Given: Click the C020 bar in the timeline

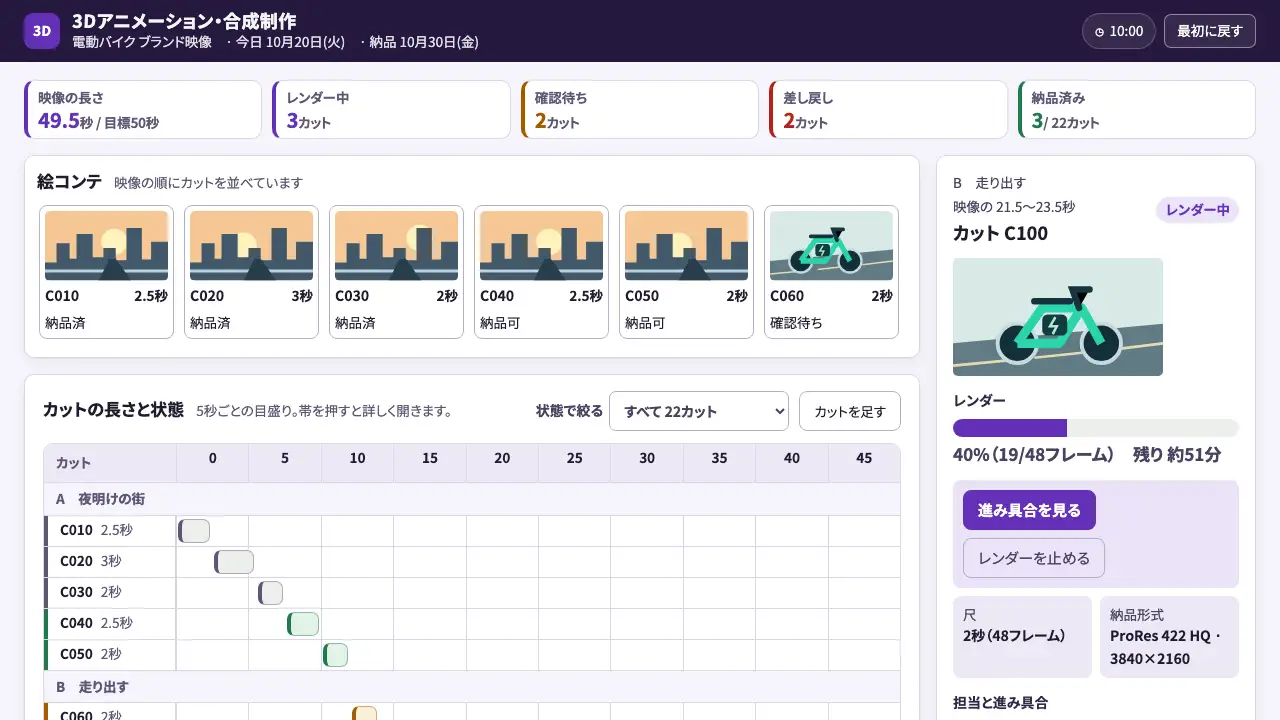Looking at the screenshot, I should coord(234,562).
